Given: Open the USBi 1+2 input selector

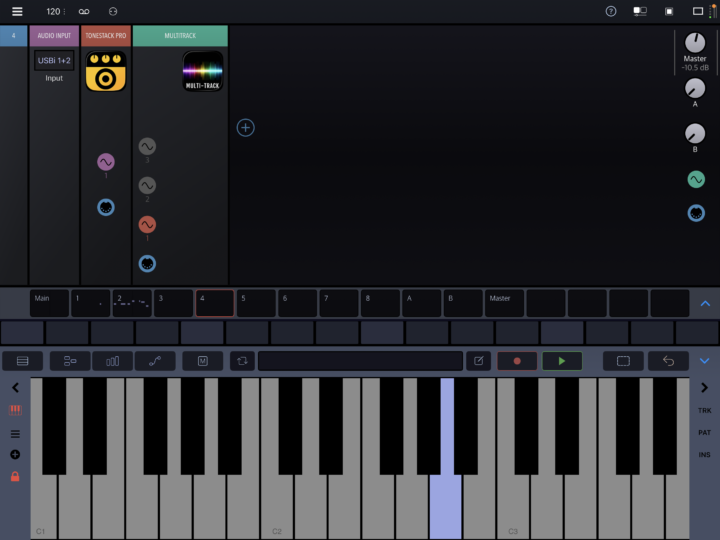Looking at the screenshot, I should [54, 61].
